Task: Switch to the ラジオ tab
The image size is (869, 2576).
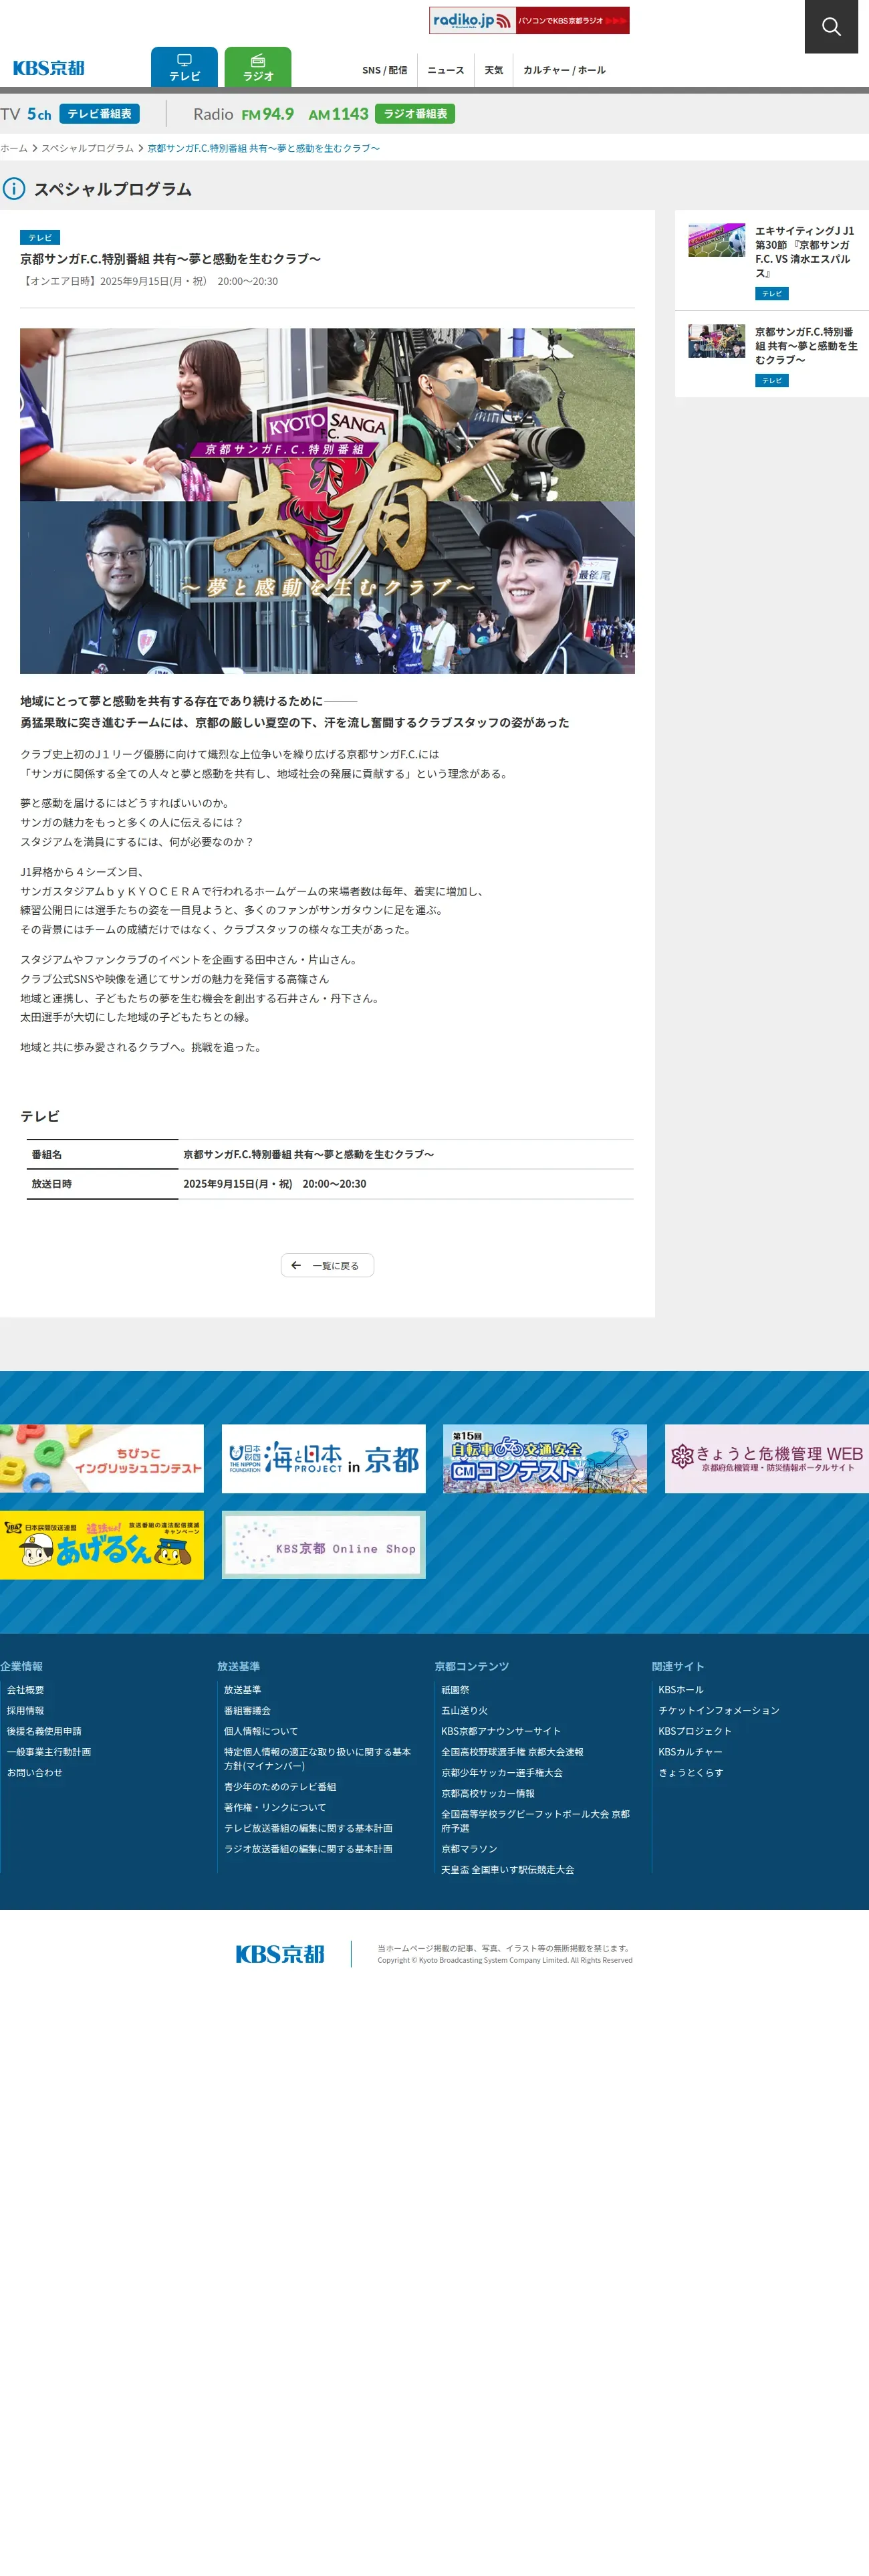Action: coord(258,68)
